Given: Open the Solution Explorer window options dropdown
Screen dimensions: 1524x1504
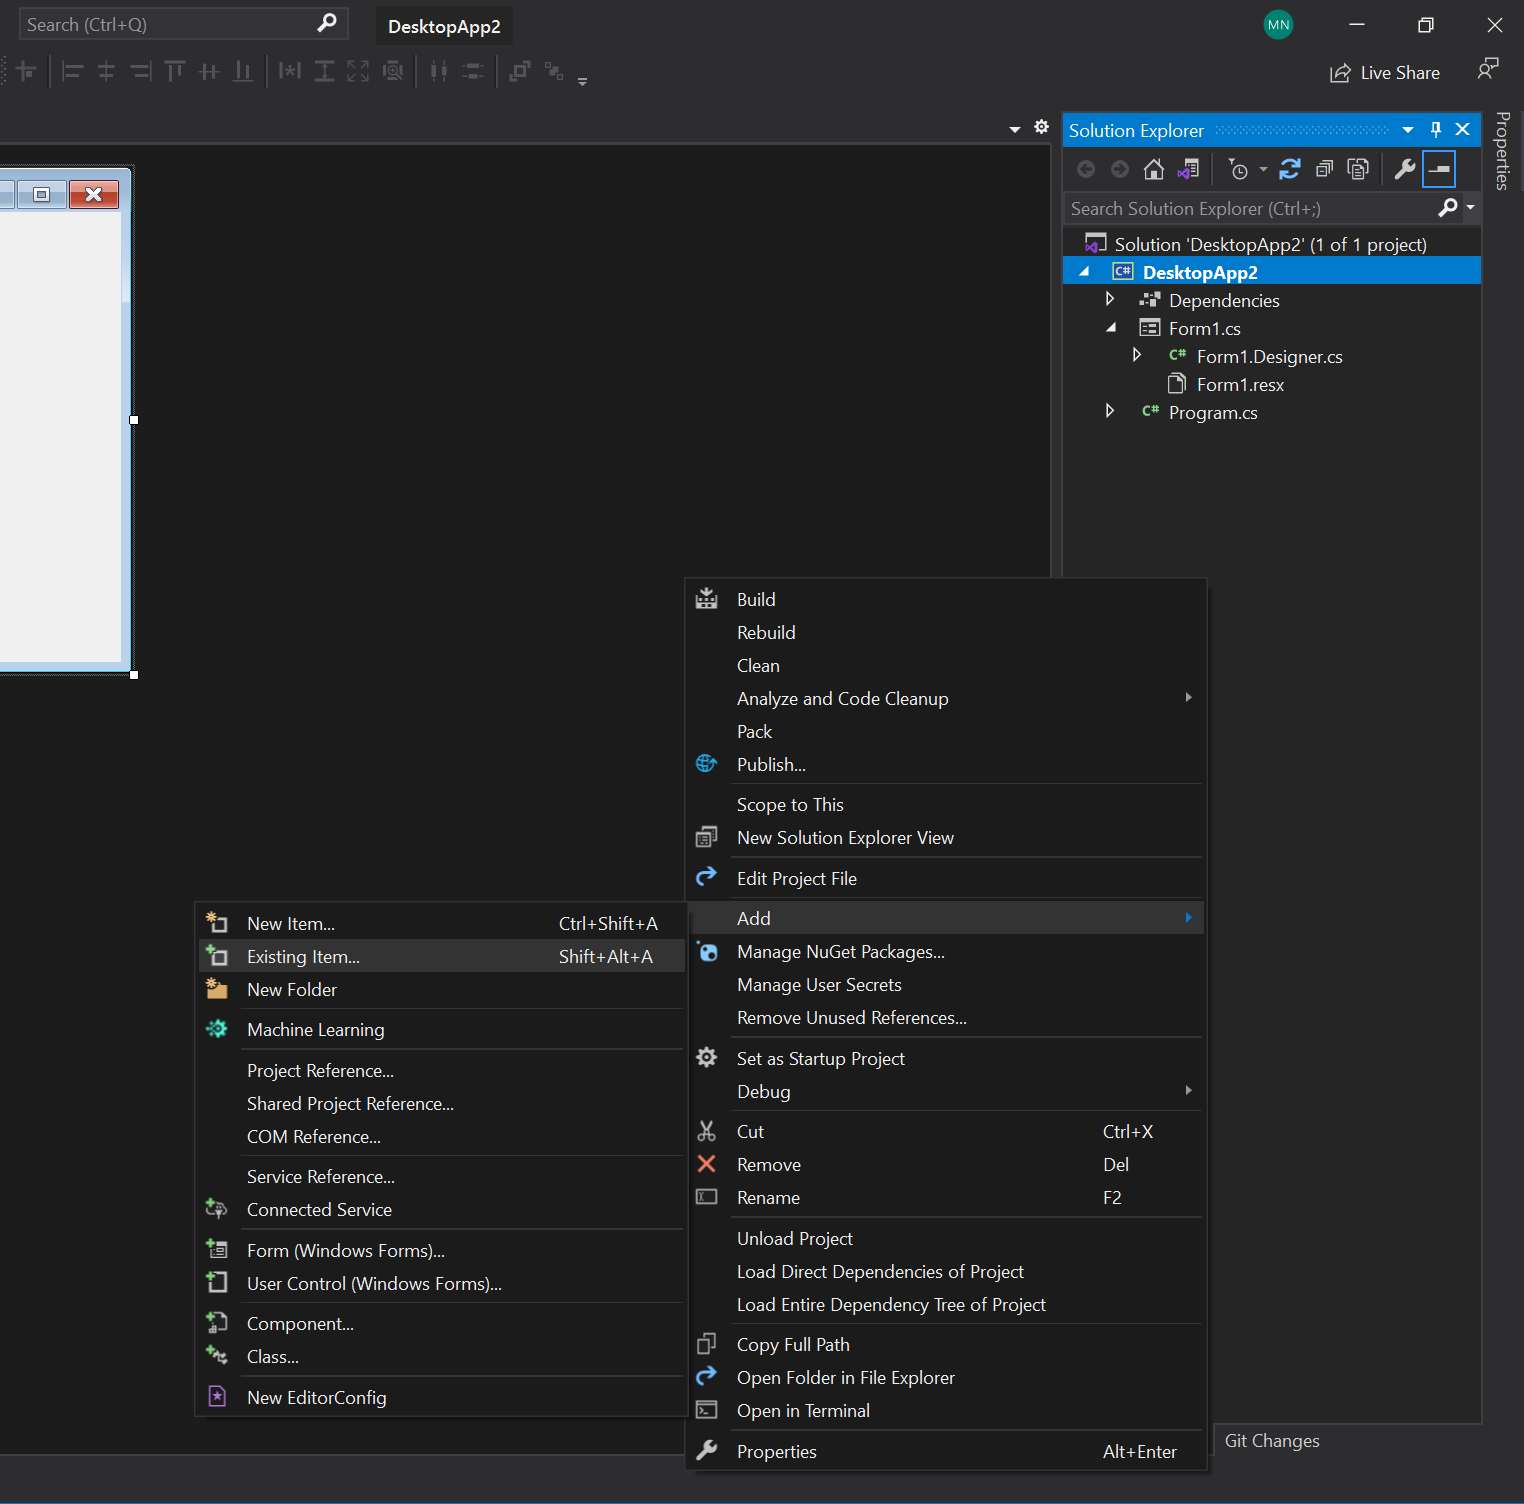Looking at the screenshot, I should [x=1408, y=130].
